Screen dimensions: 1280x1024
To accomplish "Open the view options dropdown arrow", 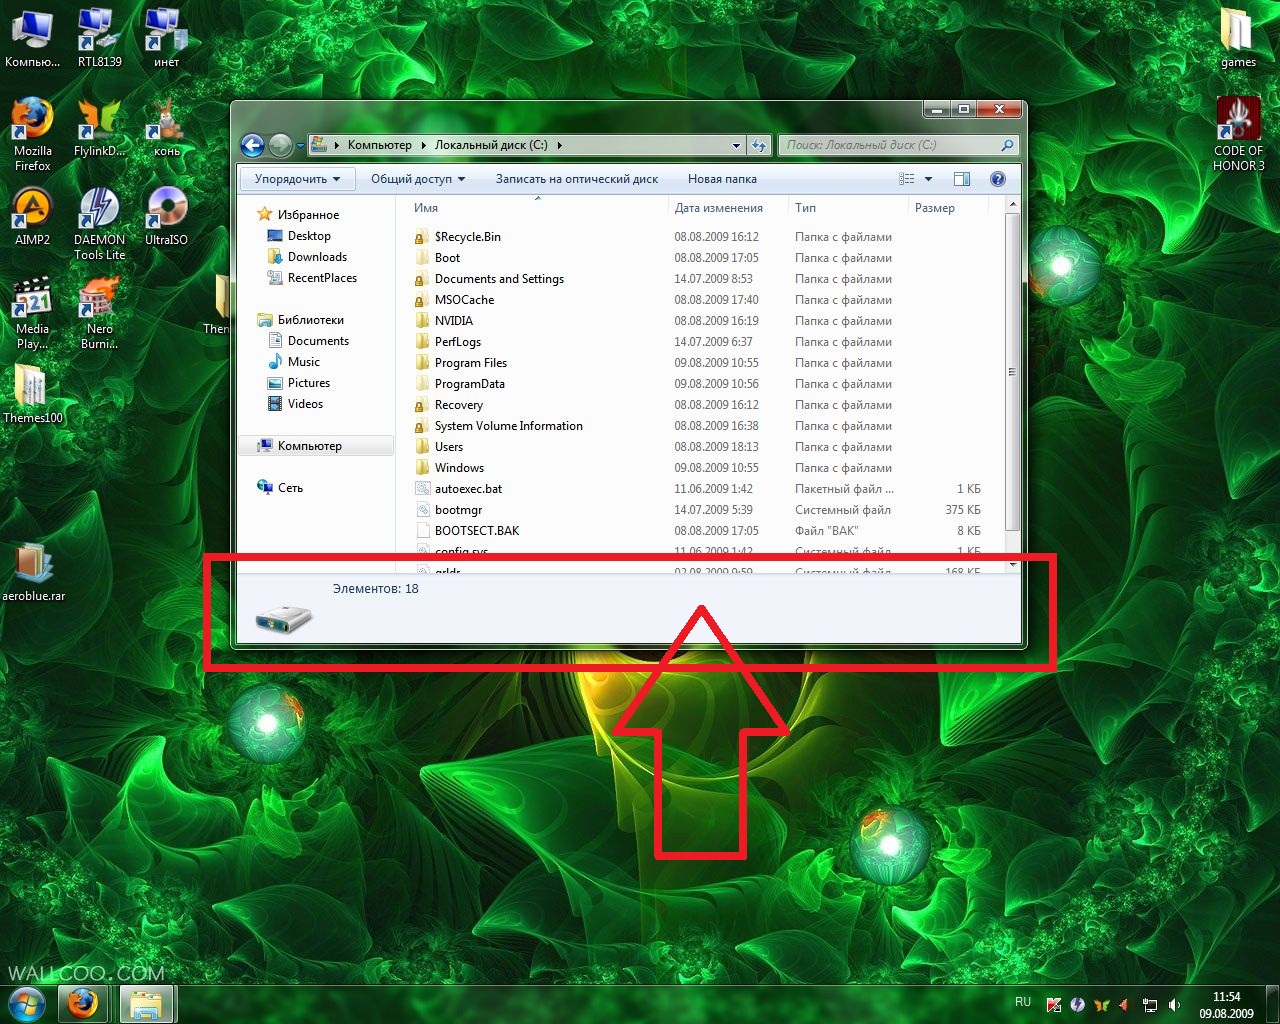I will [x=928, y=179].
